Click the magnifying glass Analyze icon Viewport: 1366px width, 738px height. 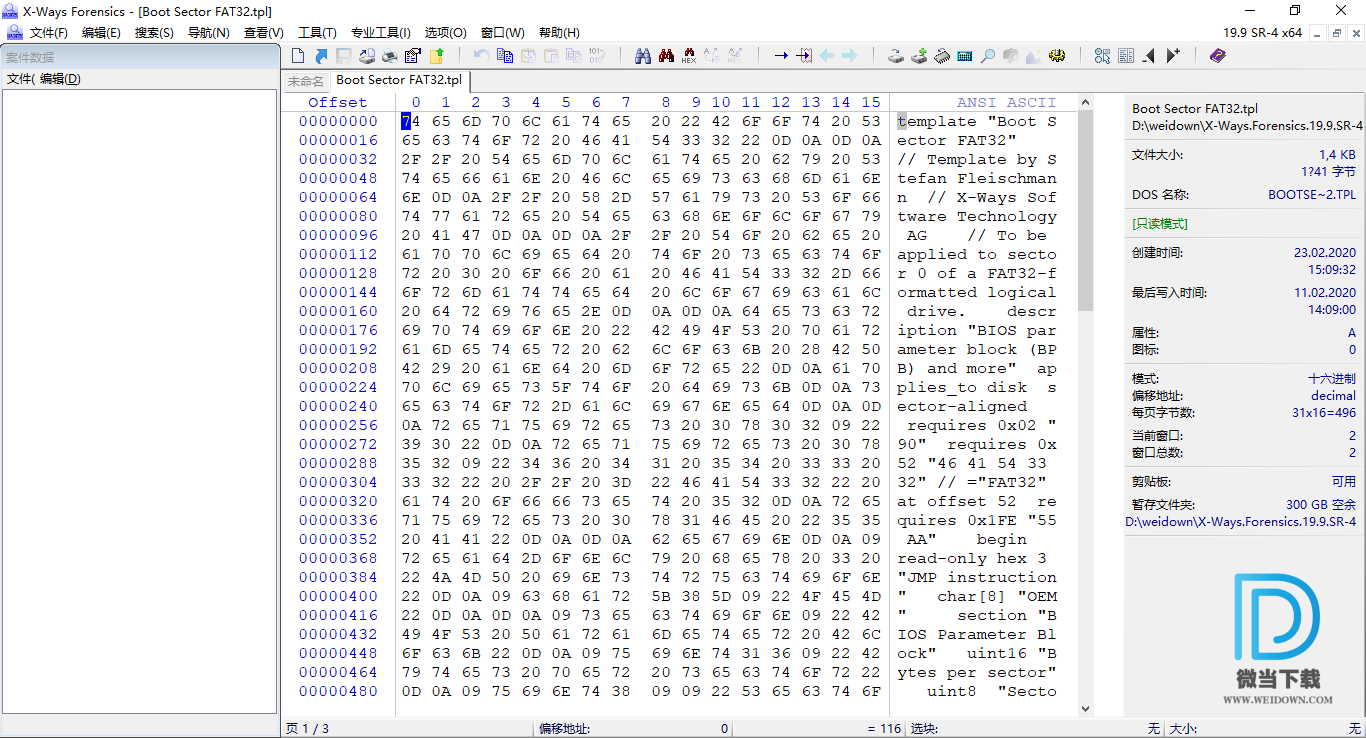988,56
